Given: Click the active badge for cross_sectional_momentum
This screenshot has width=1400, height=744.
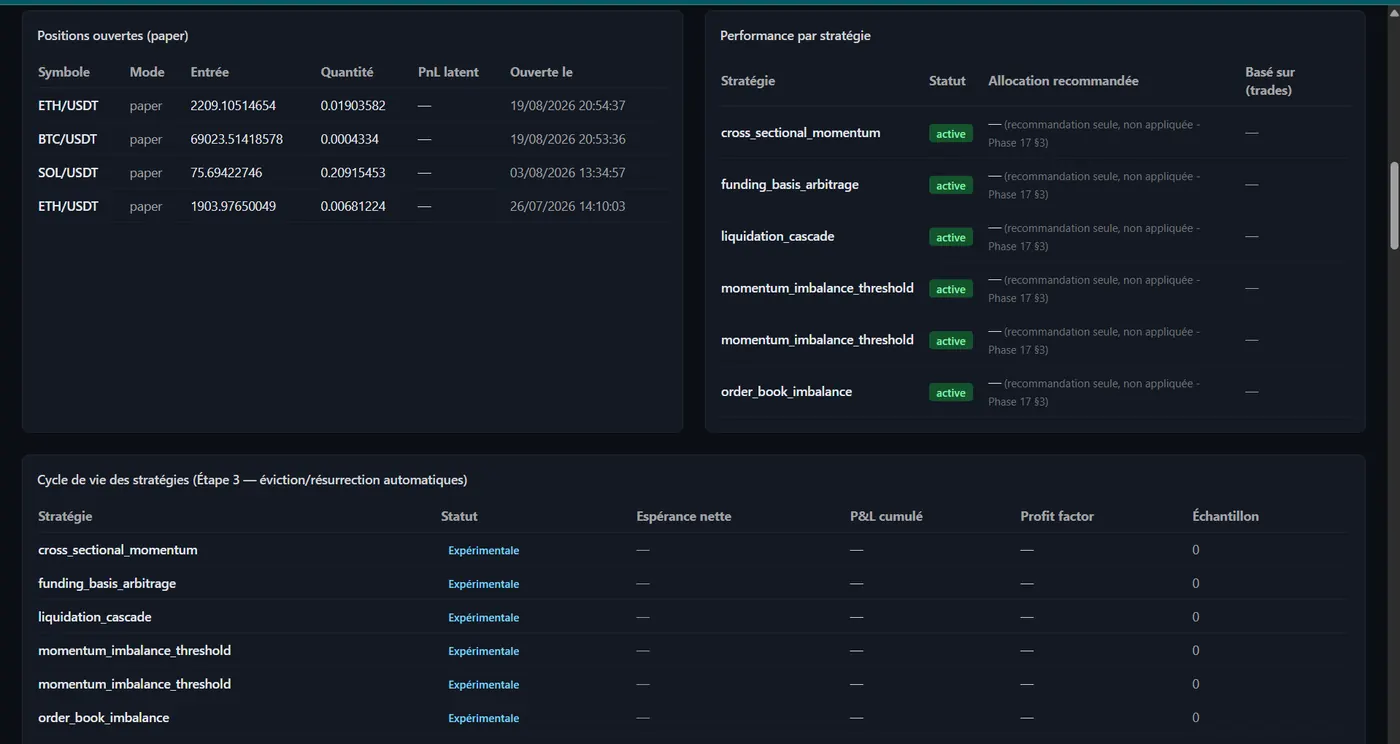Looking at the screenshot, I should [951, 134].
